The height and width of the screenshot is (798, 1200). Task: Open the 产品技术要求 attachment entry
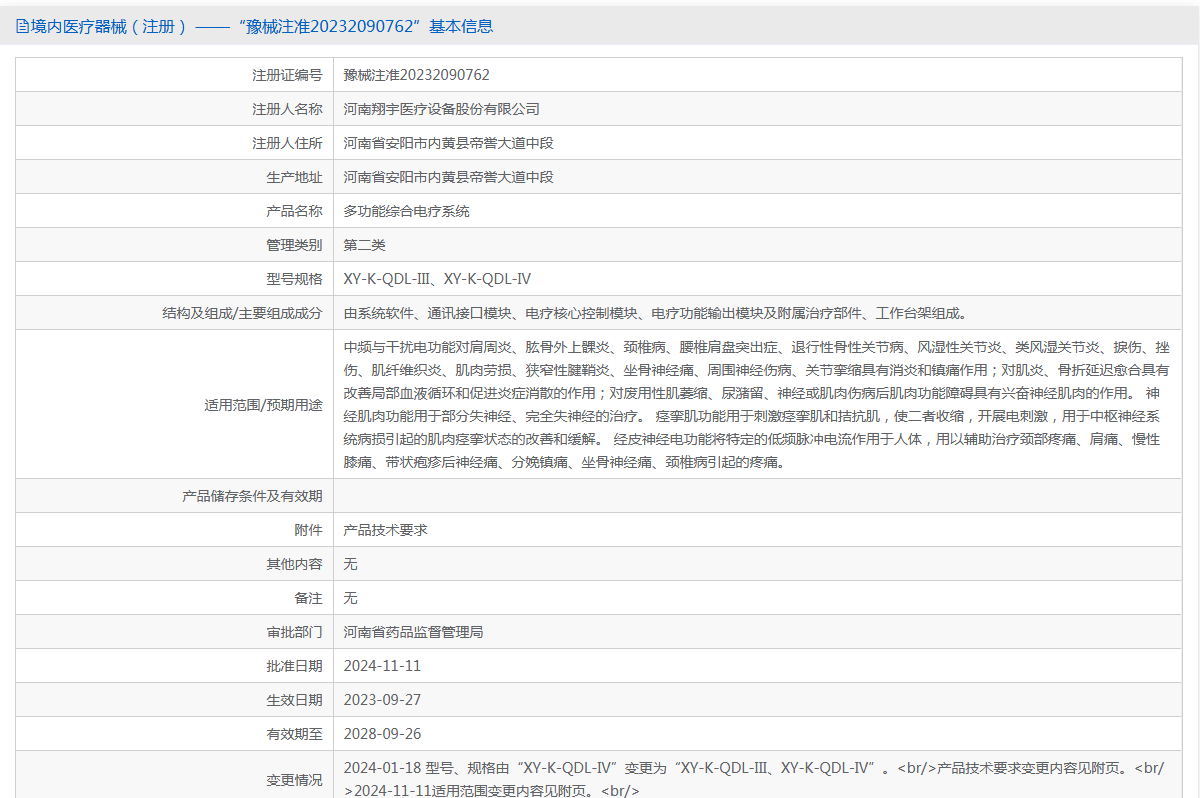(x=385, y=530)
